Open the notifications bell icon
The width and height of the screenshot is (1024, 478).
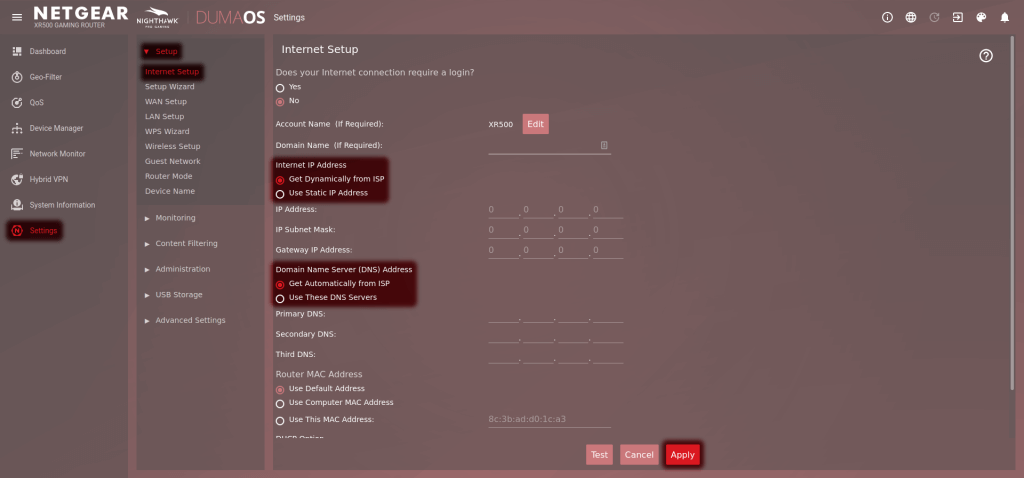1004,18
